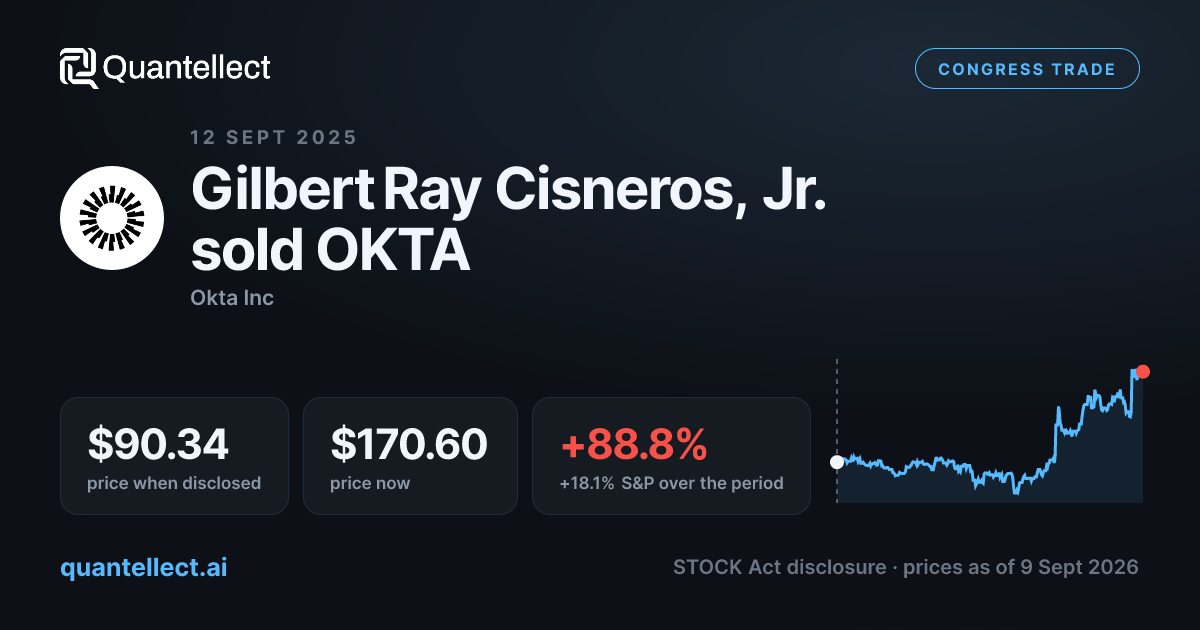Open the quantellect.ai link
The width and height of the screenshot is (1200, 630).
[x=144, y=567]
